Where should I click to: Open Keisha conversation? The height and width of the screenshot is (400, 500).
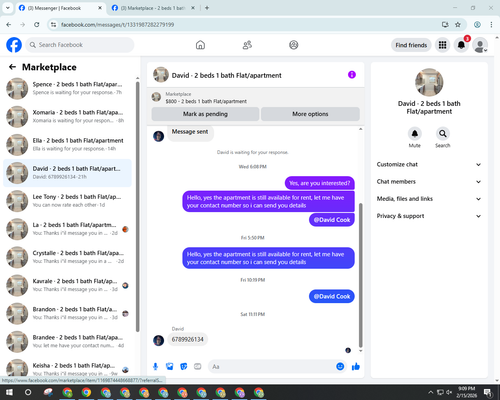pyautogui.click(x=68, y=368)
